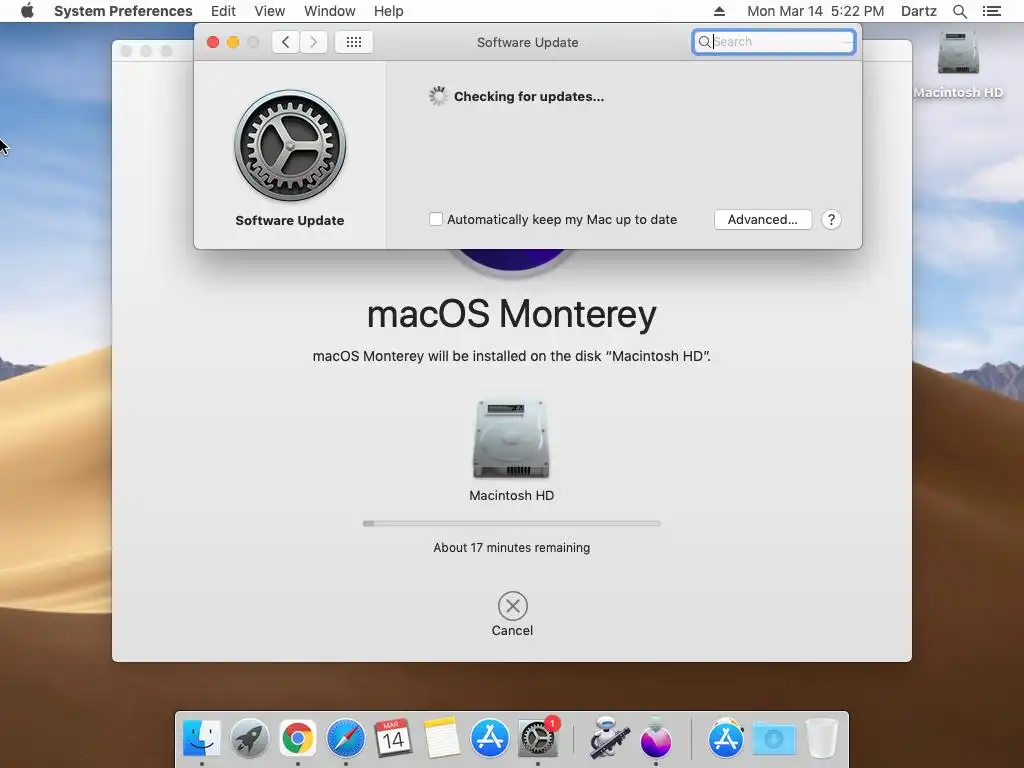Click the macOS Monterey title
Screen dimensions: 1024x768
tap(511, 313)
